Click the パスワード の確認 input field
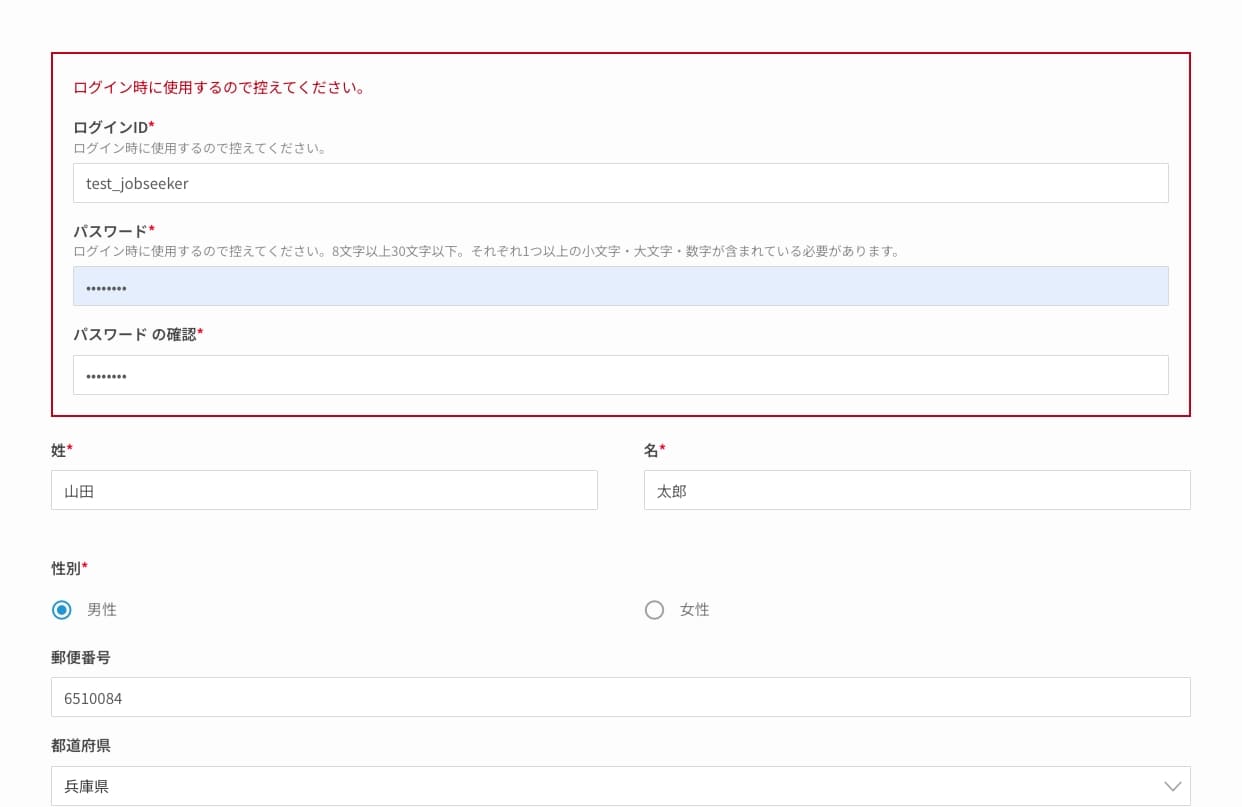The width and height of the screenshot is (1242, 807). tap(620, 375)
